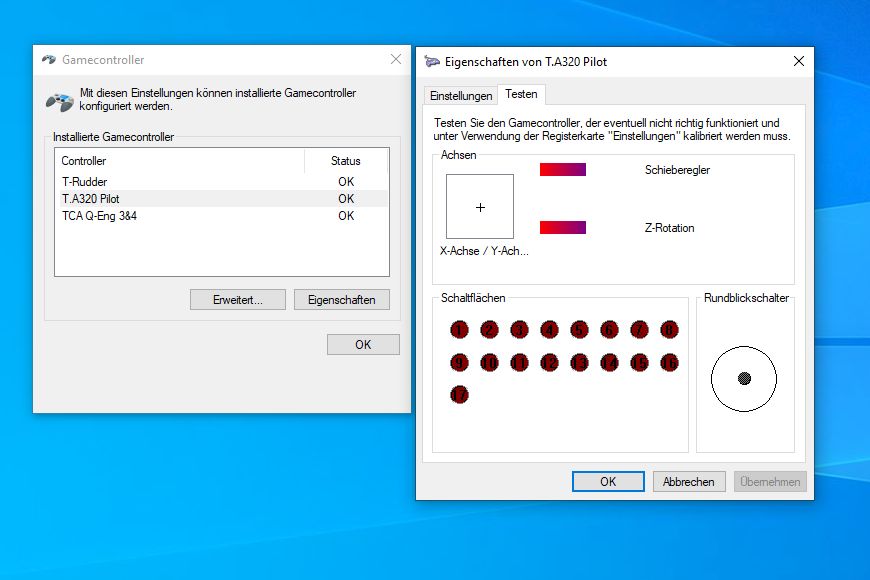Switch to the Einstellungen tab
Viewport: 870px width, 580px height.
[461, 96]
